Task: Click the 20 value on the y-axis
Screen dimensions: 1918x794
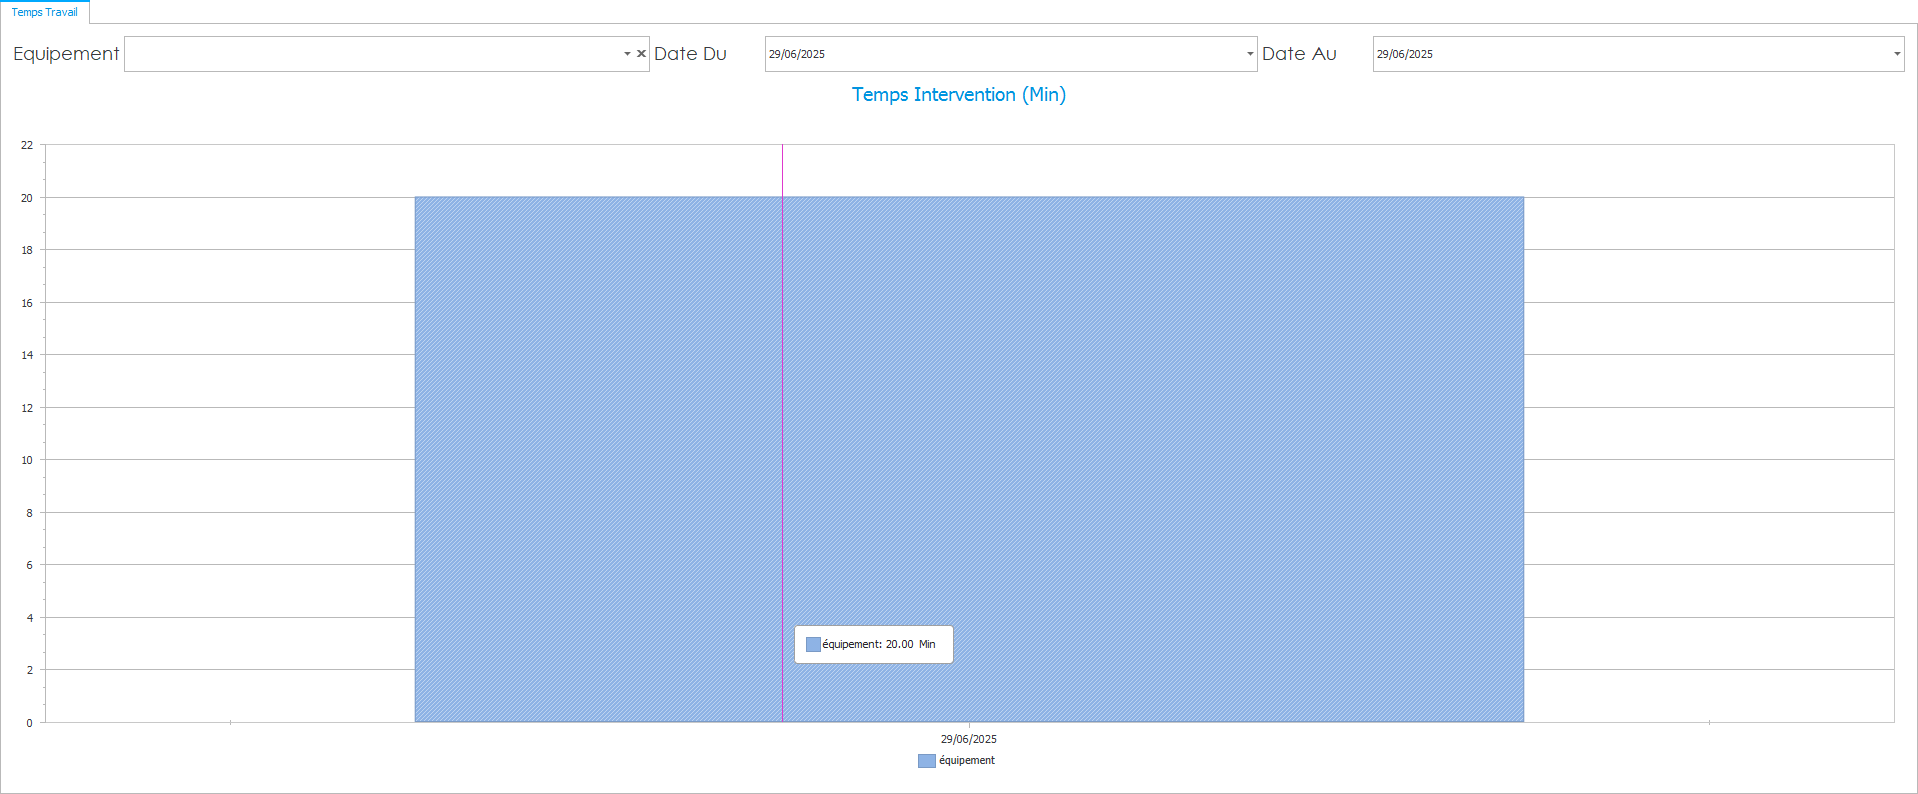Action: [27, 198]
